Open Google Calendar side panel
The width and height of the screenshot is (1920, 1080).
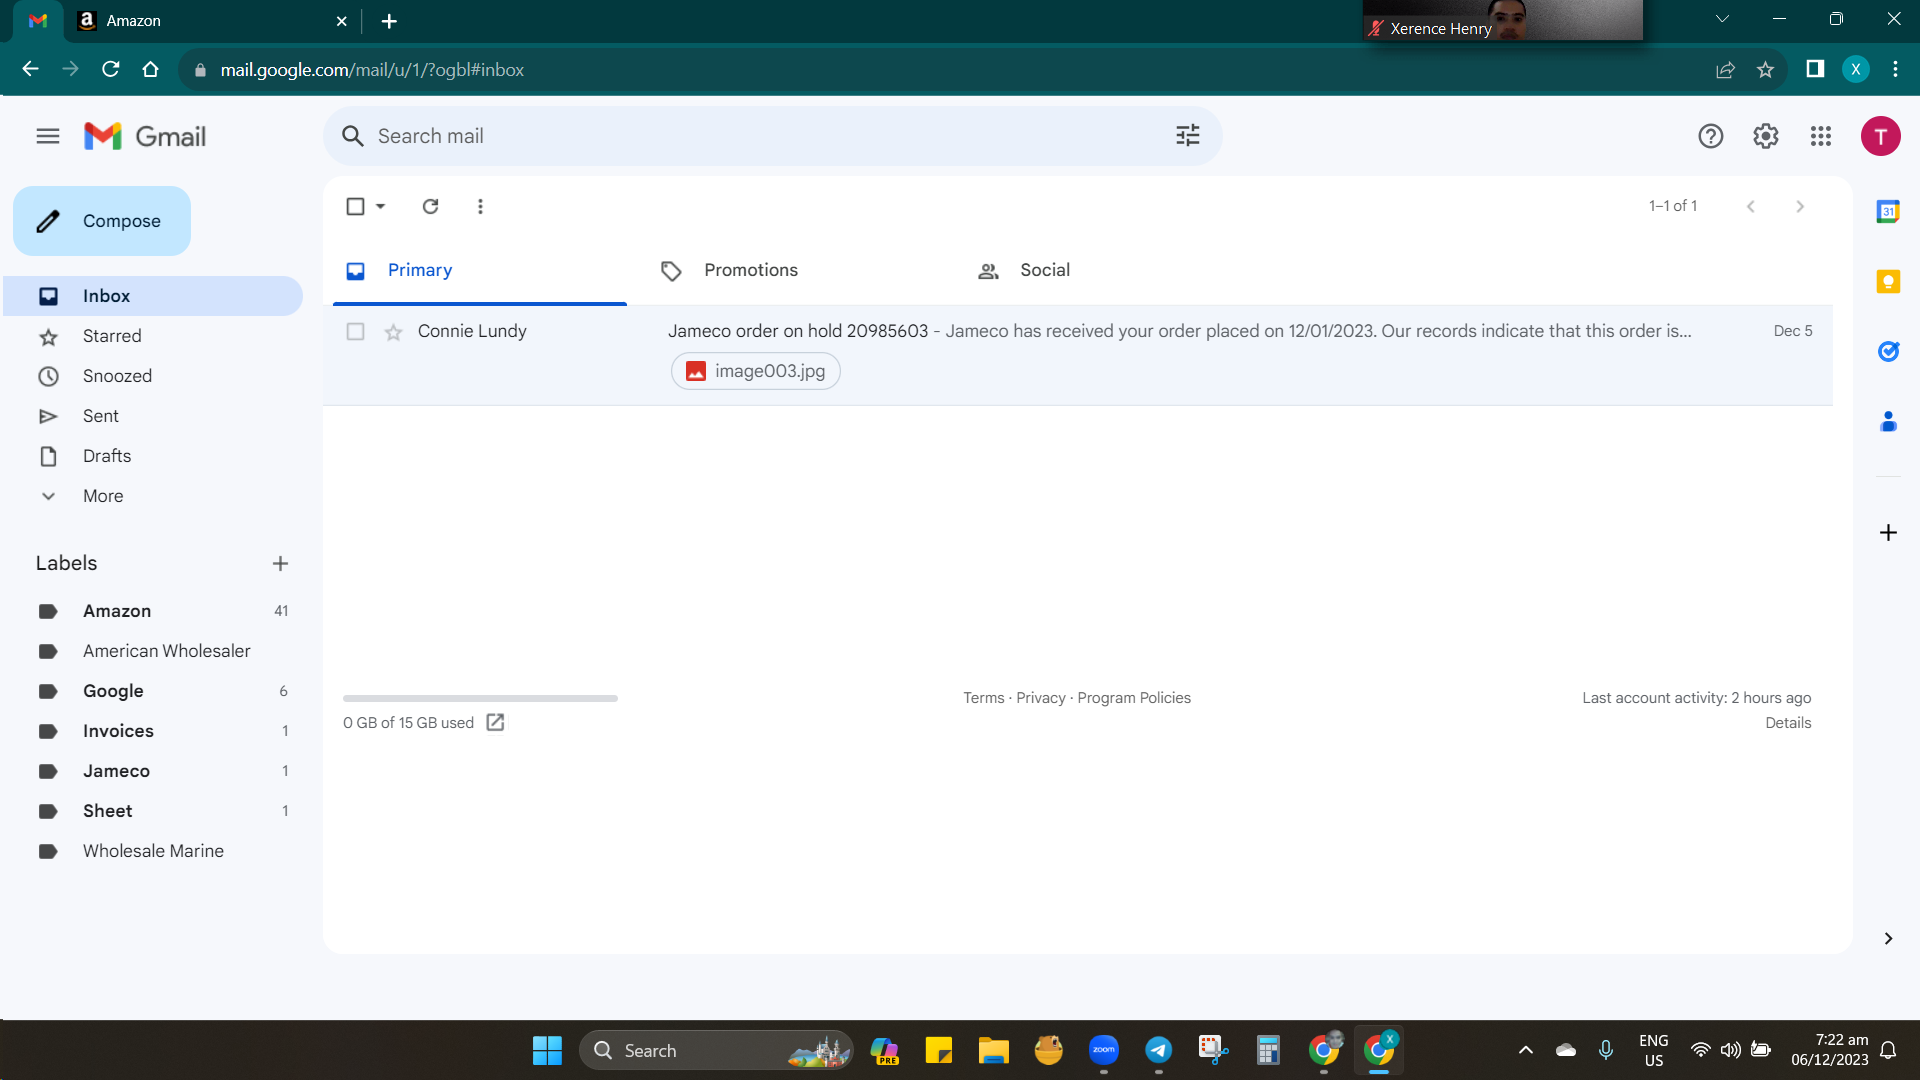point(1888,211)
